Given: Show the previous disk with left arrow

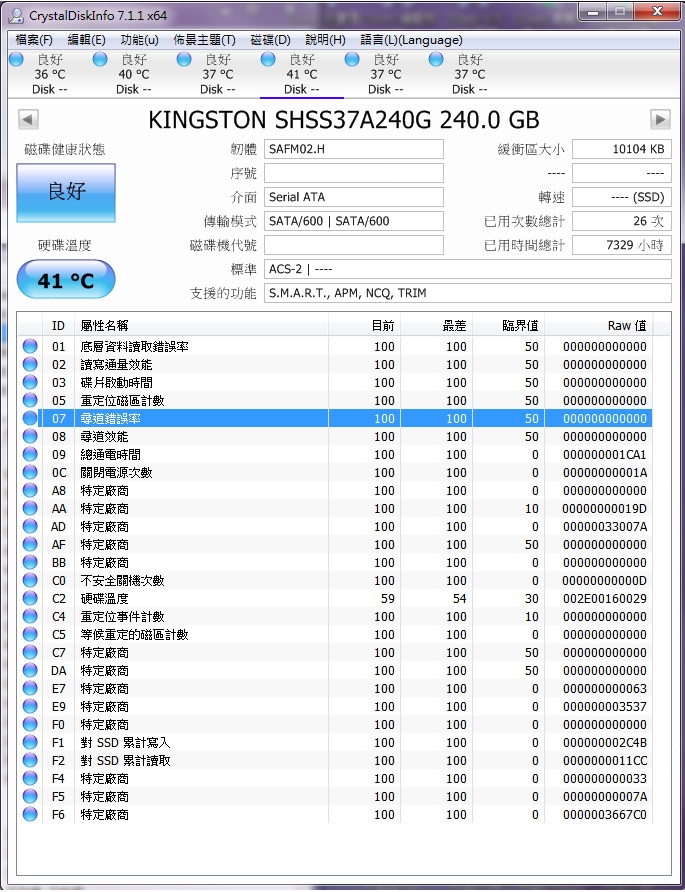Looking at the screenshot, I should 28,119.
